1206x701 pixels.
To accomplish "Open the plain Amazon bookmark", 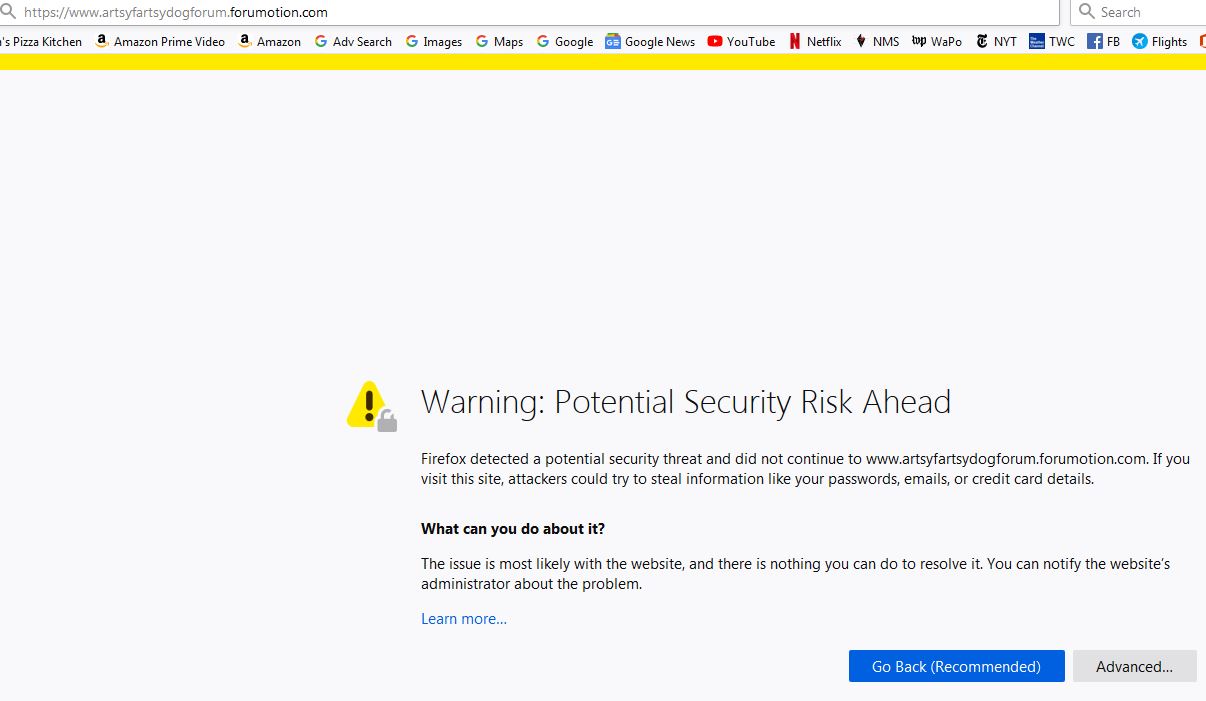I will click(x=269, y=41).
